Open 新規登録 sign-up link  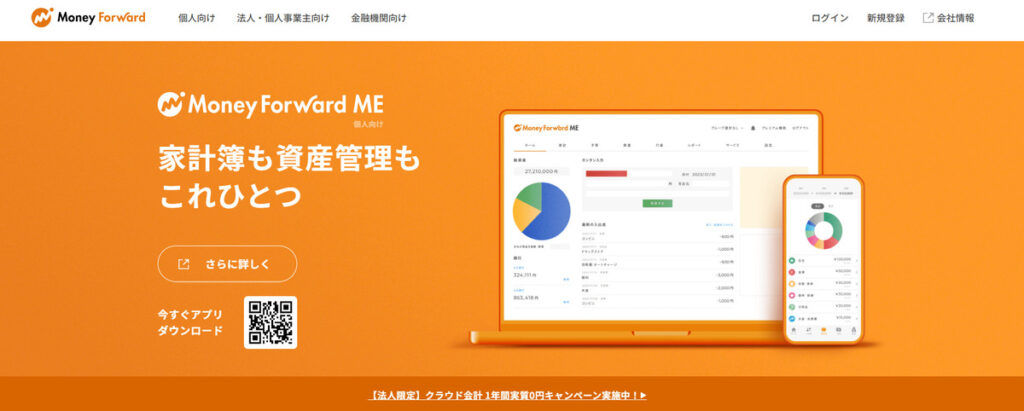(886, 18)
